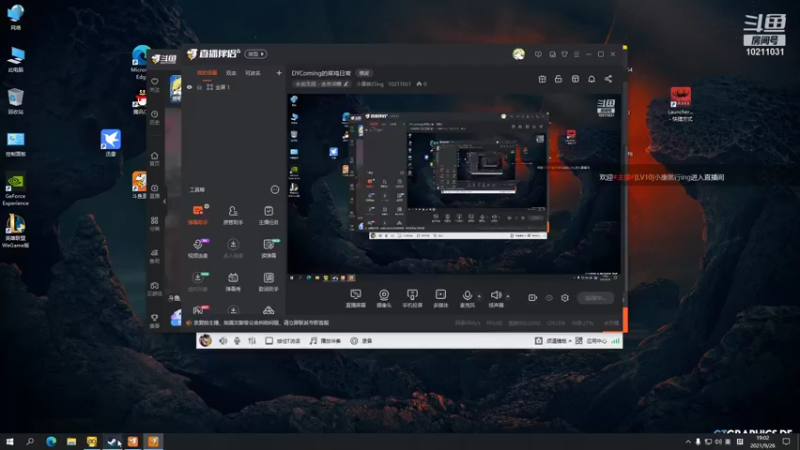
Task: Mute the microphone 麦克风 icon
Action: (x=467, y=295)
